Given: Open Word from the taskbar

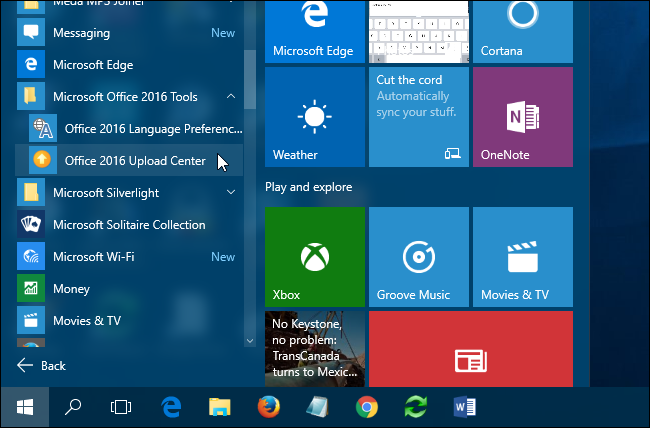Looking at the screenshot, I should click(x=464, y=407).
